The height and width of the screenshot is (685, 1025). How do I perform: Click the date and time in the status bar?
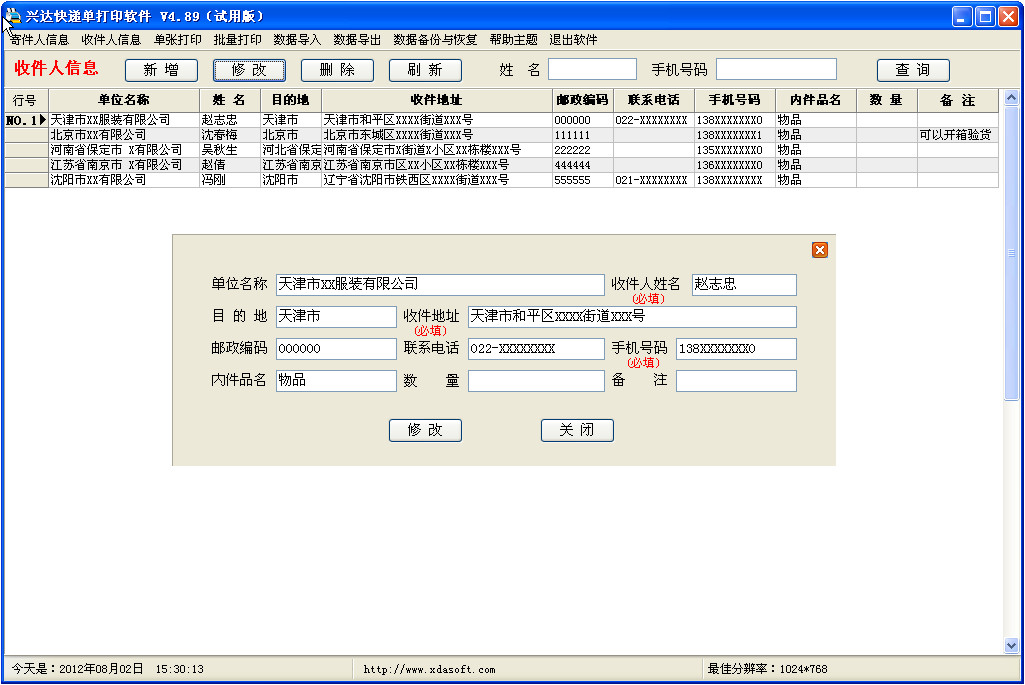108,669
